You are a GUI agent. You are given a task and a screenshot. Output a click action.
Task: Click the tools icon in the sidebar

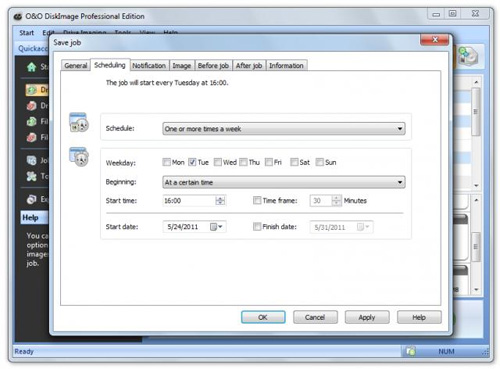32,176
